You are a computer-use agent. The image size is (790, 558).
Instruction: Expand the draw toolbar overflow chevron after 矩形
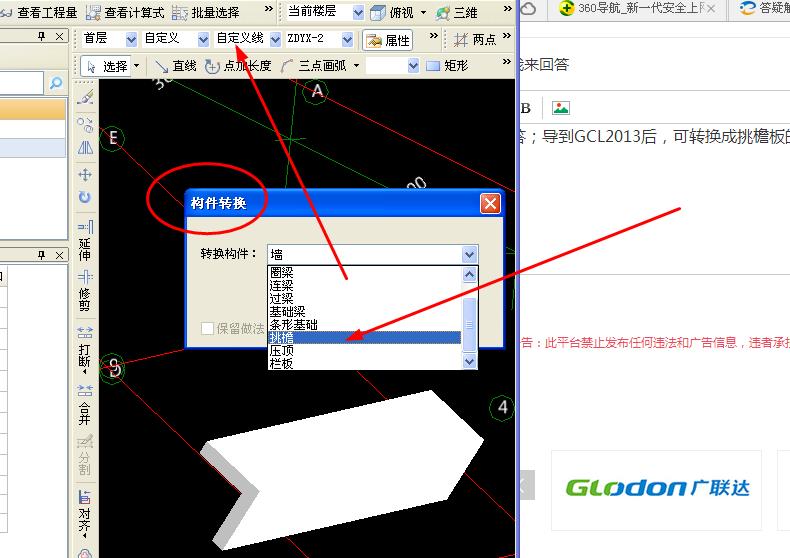506,62
